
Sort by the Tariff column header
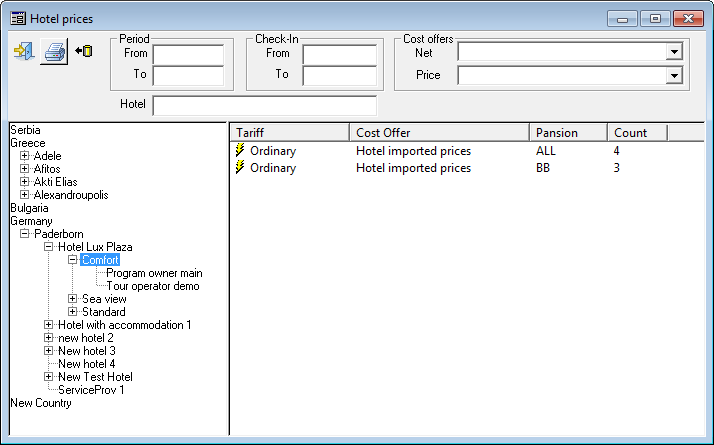289,132
